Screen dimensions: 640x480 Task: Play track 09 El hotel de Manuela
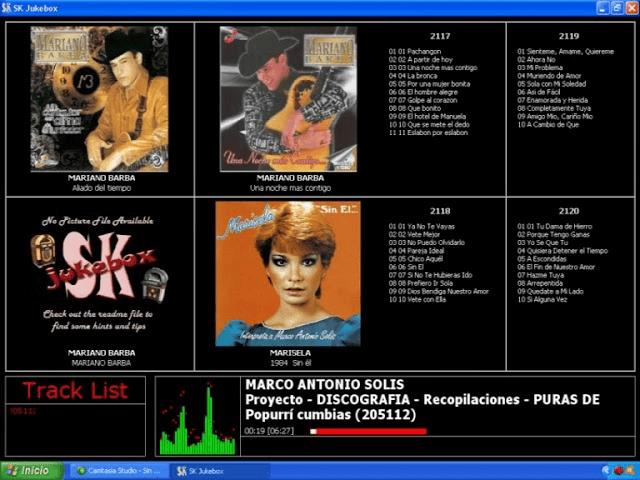coord(427,117)
